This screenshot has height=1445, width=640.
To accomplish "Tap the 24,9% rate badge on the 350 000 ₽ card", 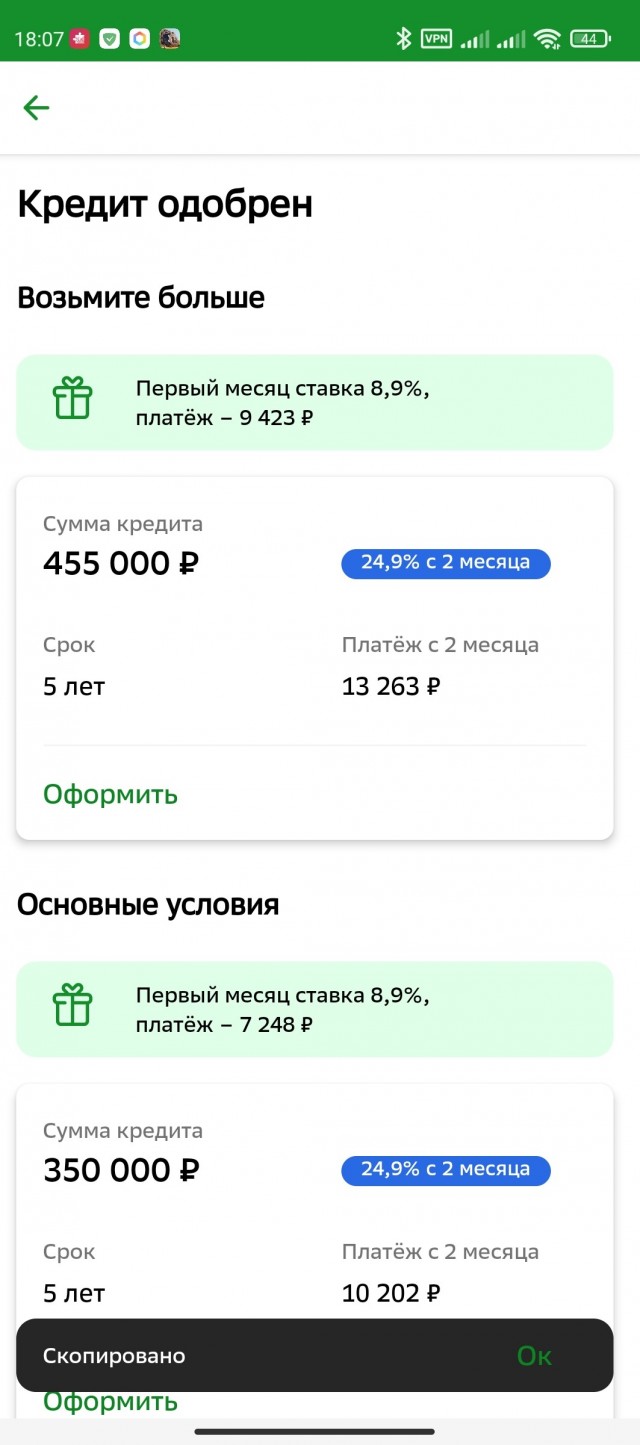I will click(446, 1170).
